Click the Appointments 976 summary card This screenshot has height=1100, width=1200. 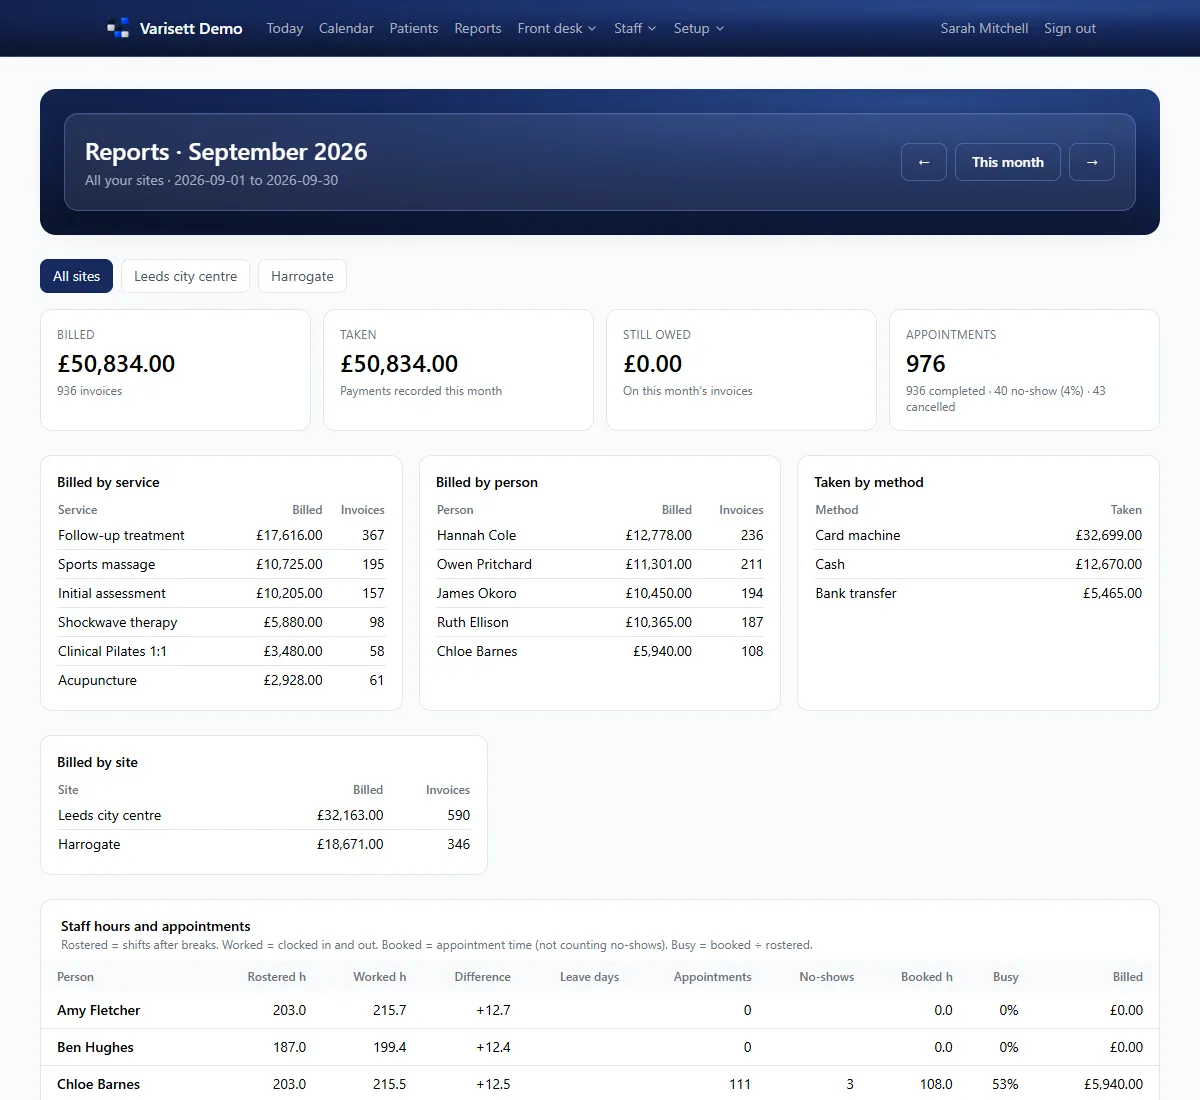(1024, 370)
